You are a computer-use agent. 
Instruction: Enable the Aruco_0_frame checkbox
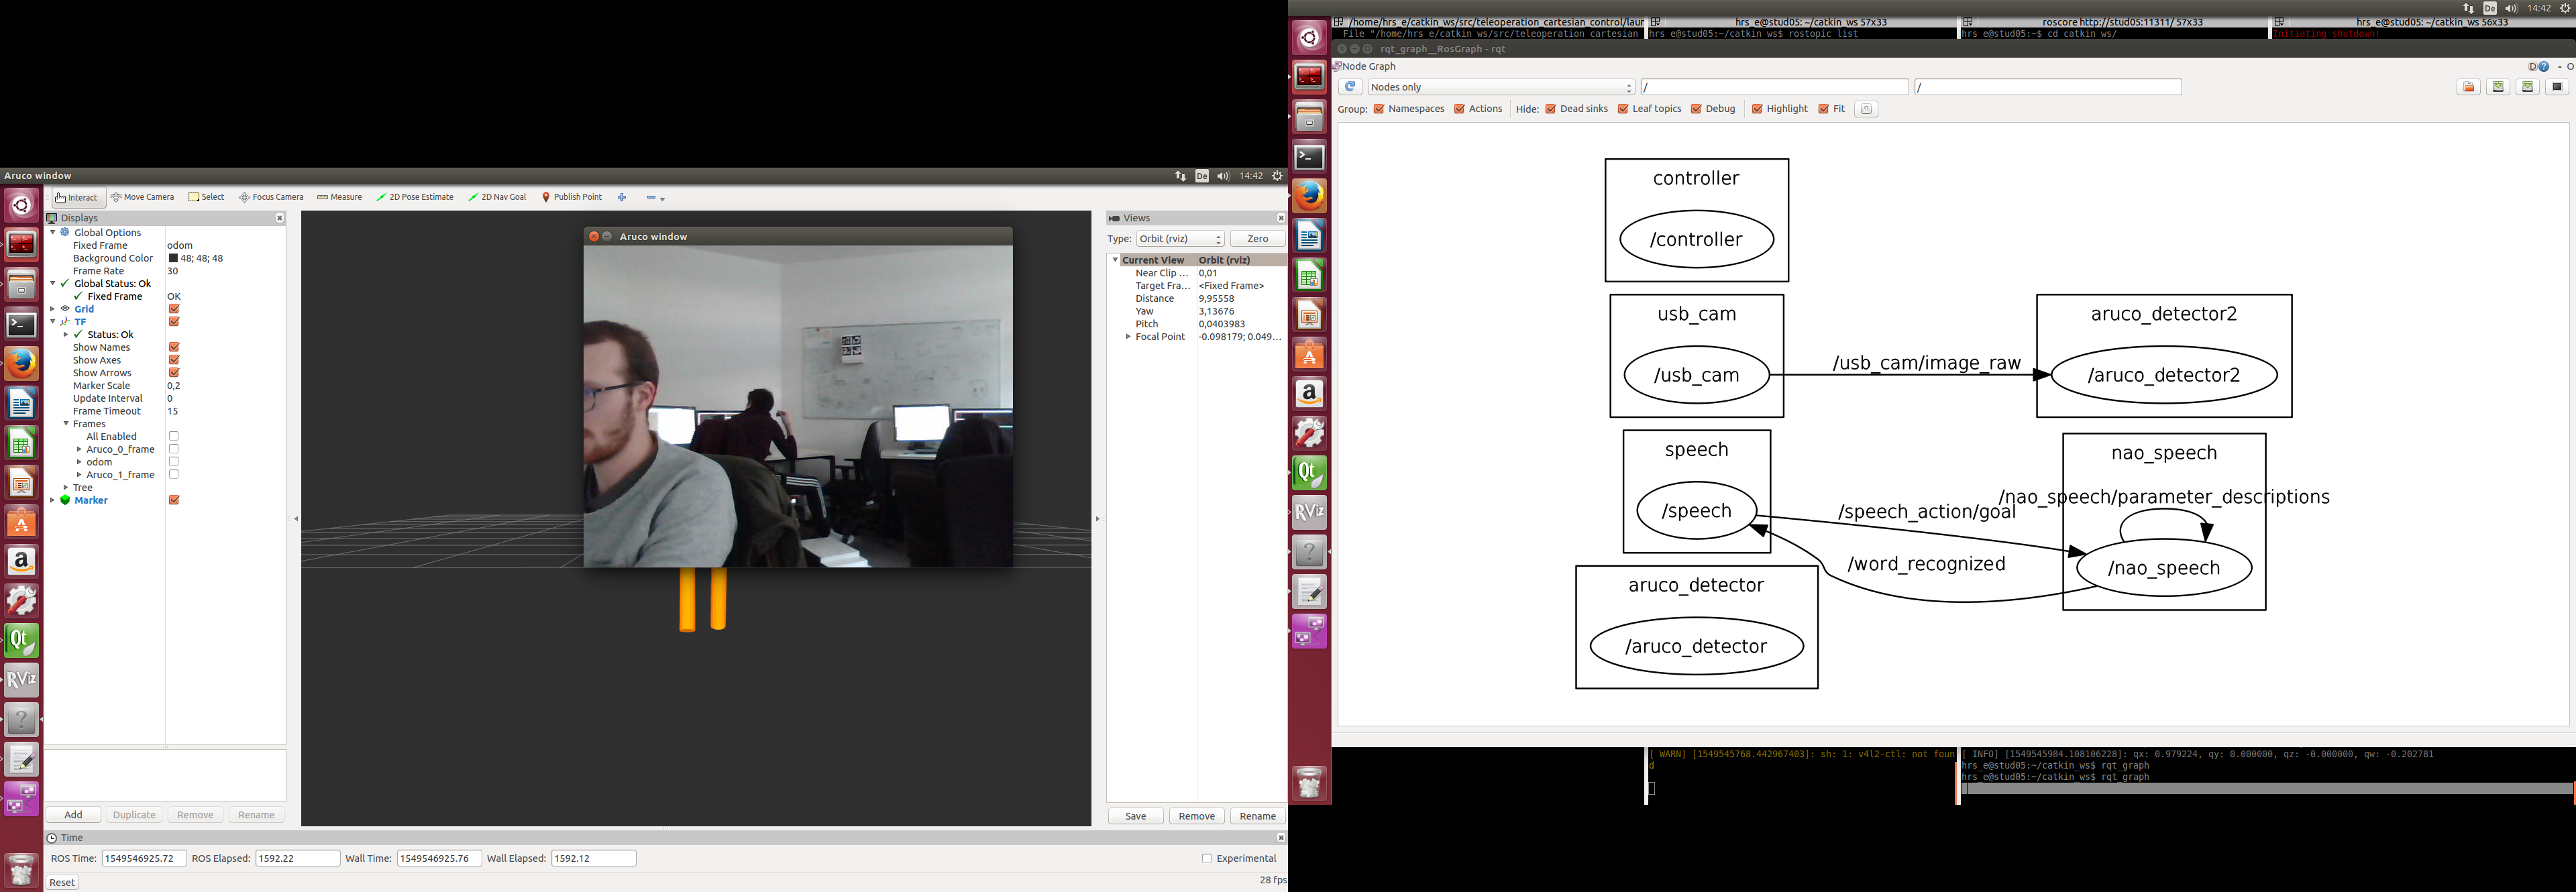click(x=174, y=449)
